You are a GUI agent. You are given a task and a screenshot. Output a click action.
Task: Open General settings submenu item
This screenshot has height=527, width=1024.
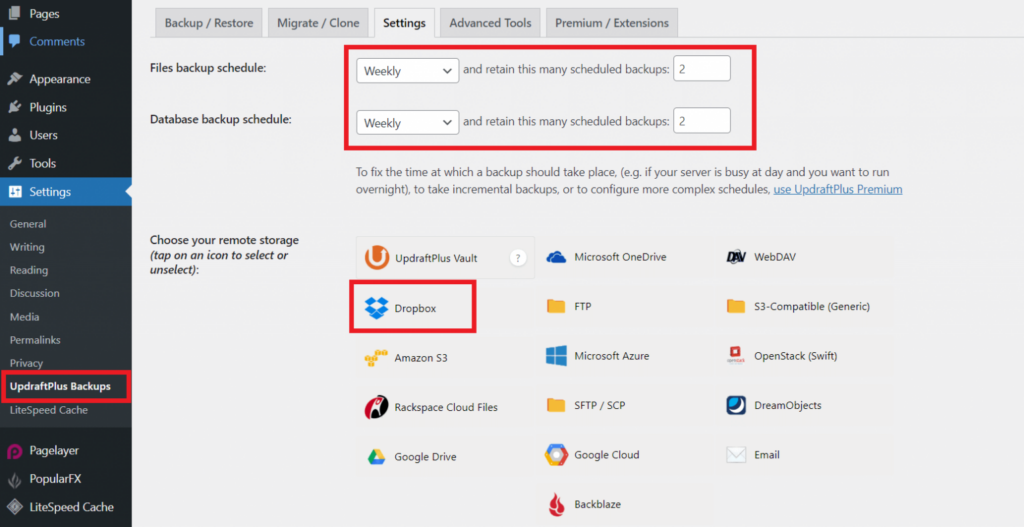(28, 224)
